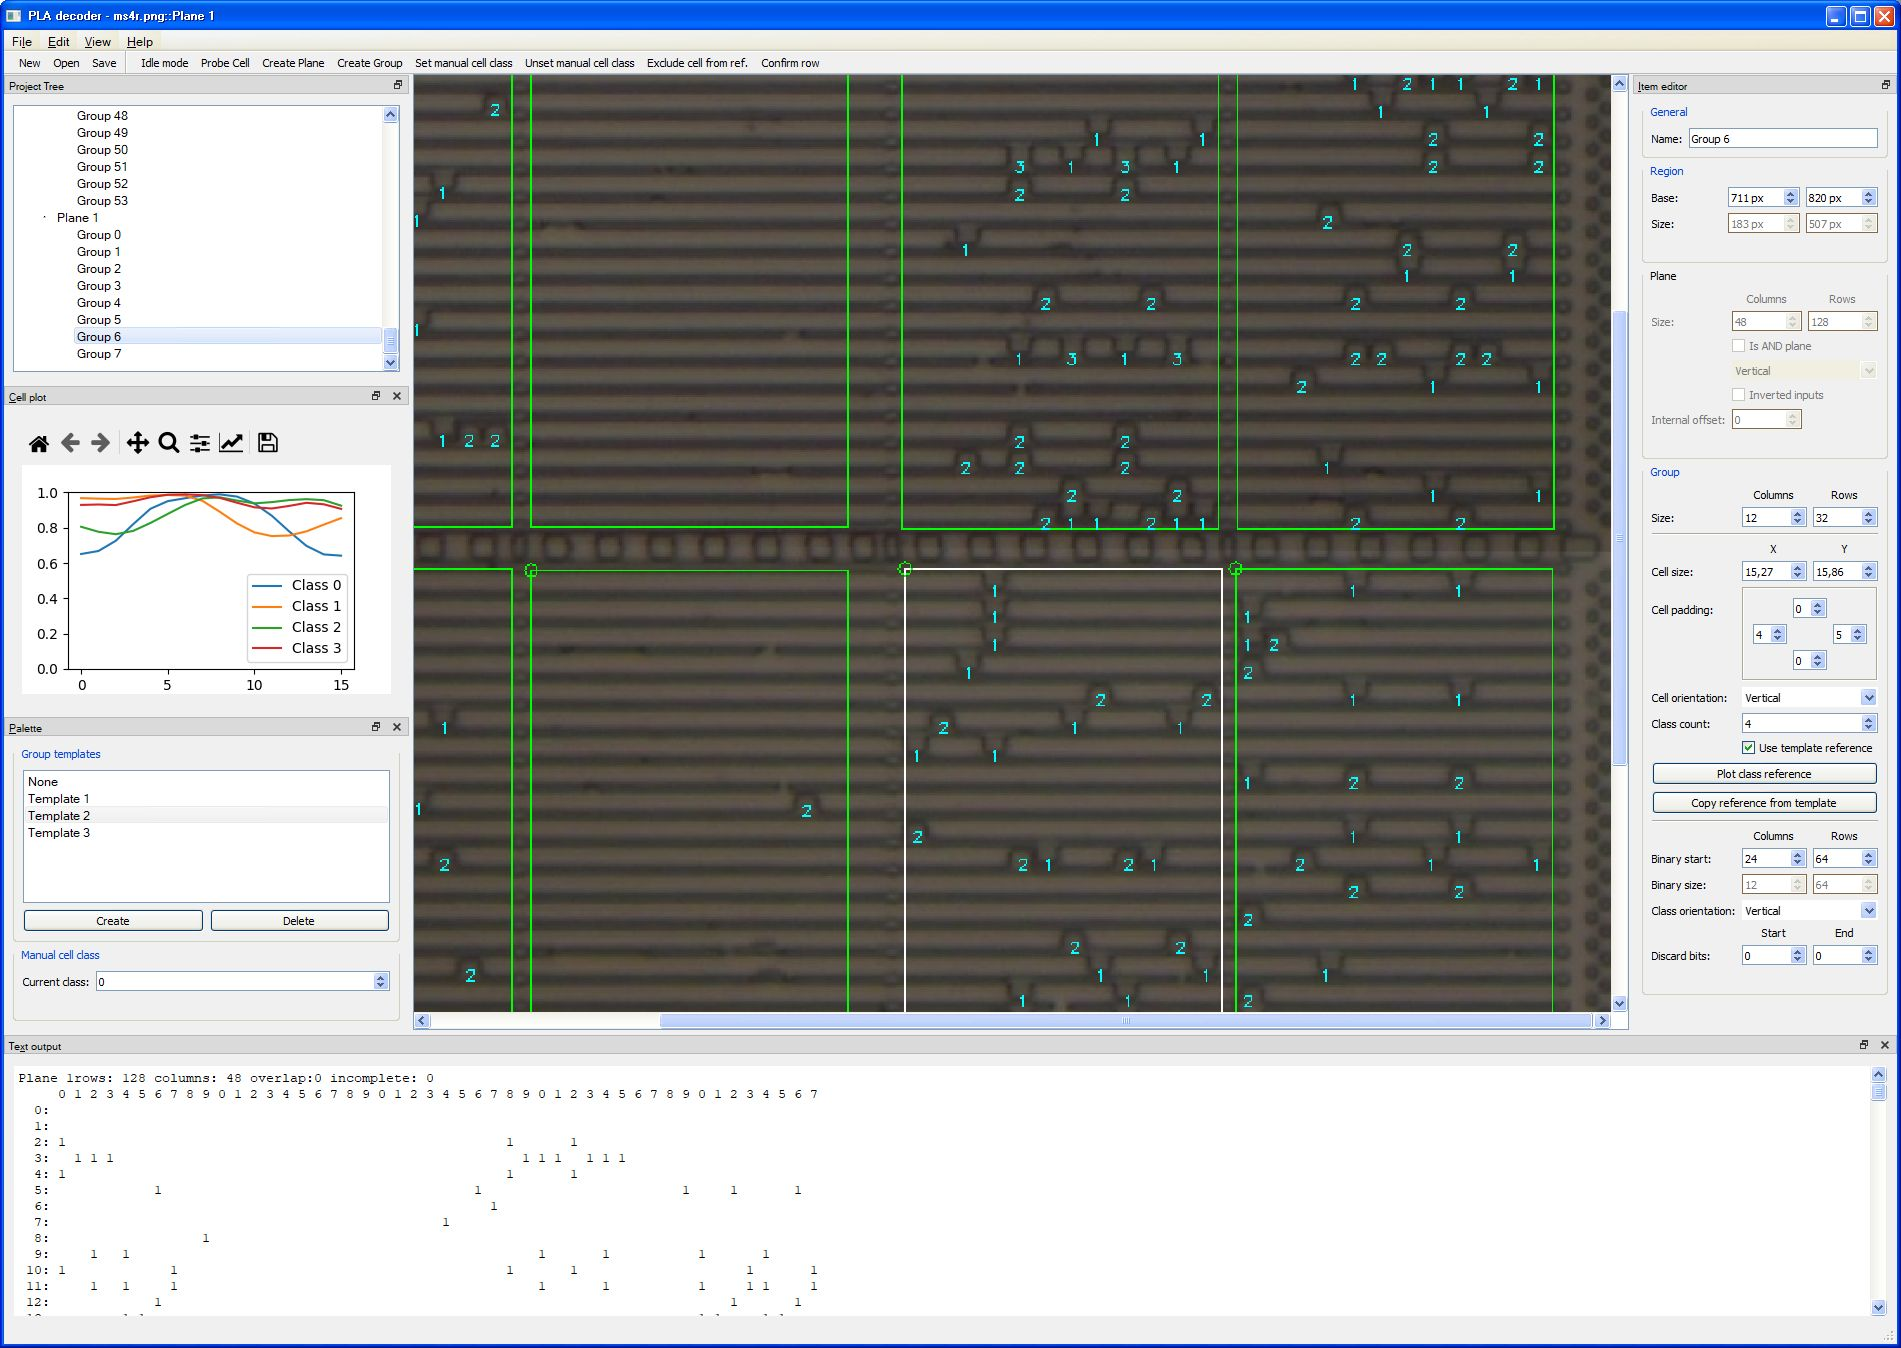Click the Delete template button

pyautogui.click(x=299, y=921)
